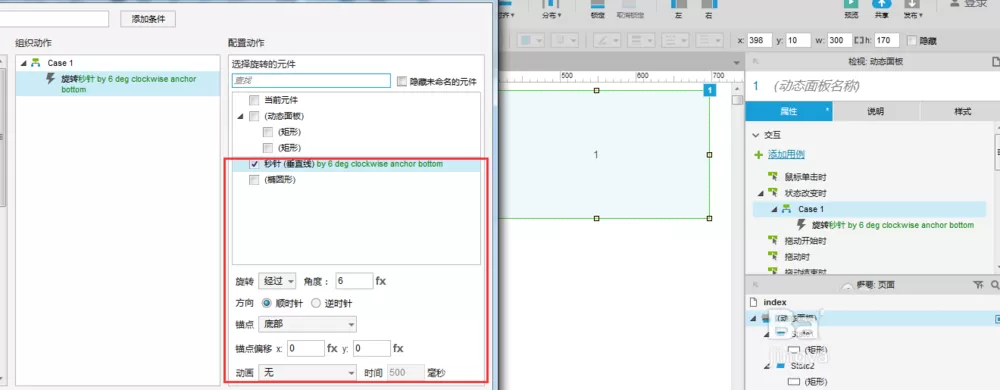The width and height of the screenshot is (1000, 390).
Task: Open fx editor next to 角度
Action: (381, 281)
